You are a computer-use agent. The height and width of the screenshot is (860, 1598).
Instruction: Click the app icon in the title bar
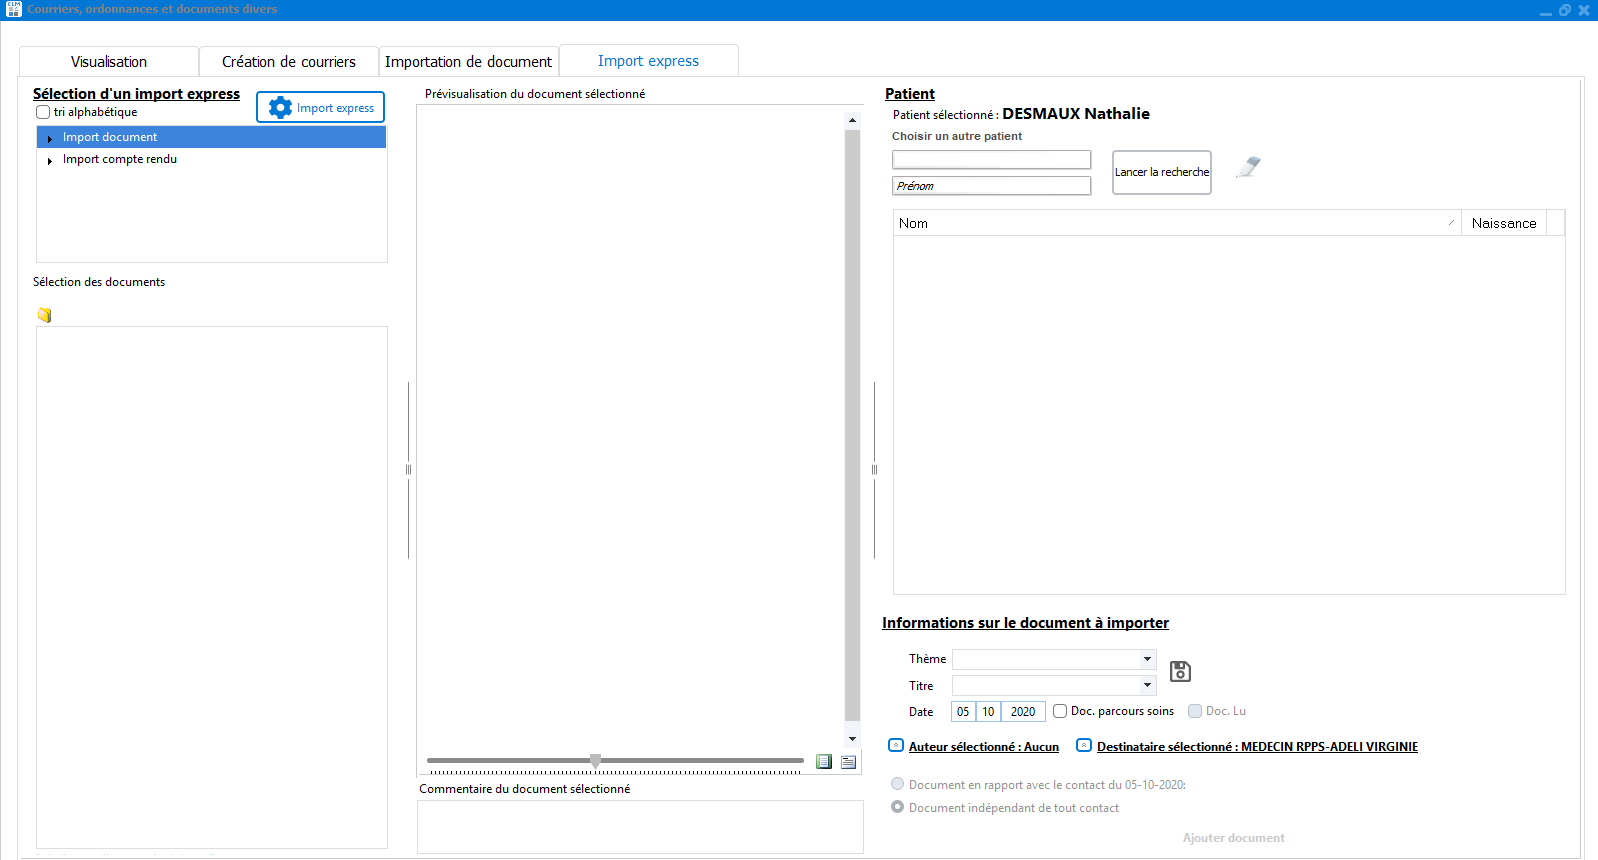[13, 9]
